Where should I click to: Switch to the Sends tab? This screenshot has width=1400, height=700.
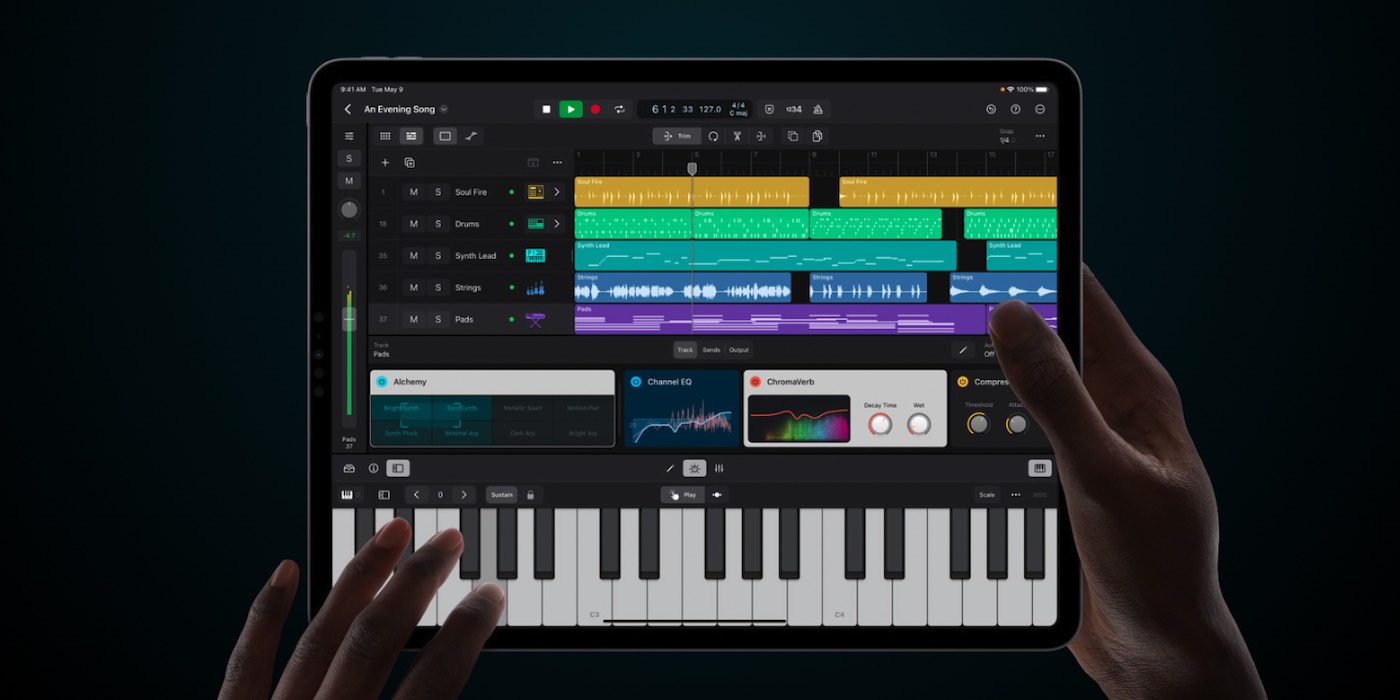coord(712,349)
